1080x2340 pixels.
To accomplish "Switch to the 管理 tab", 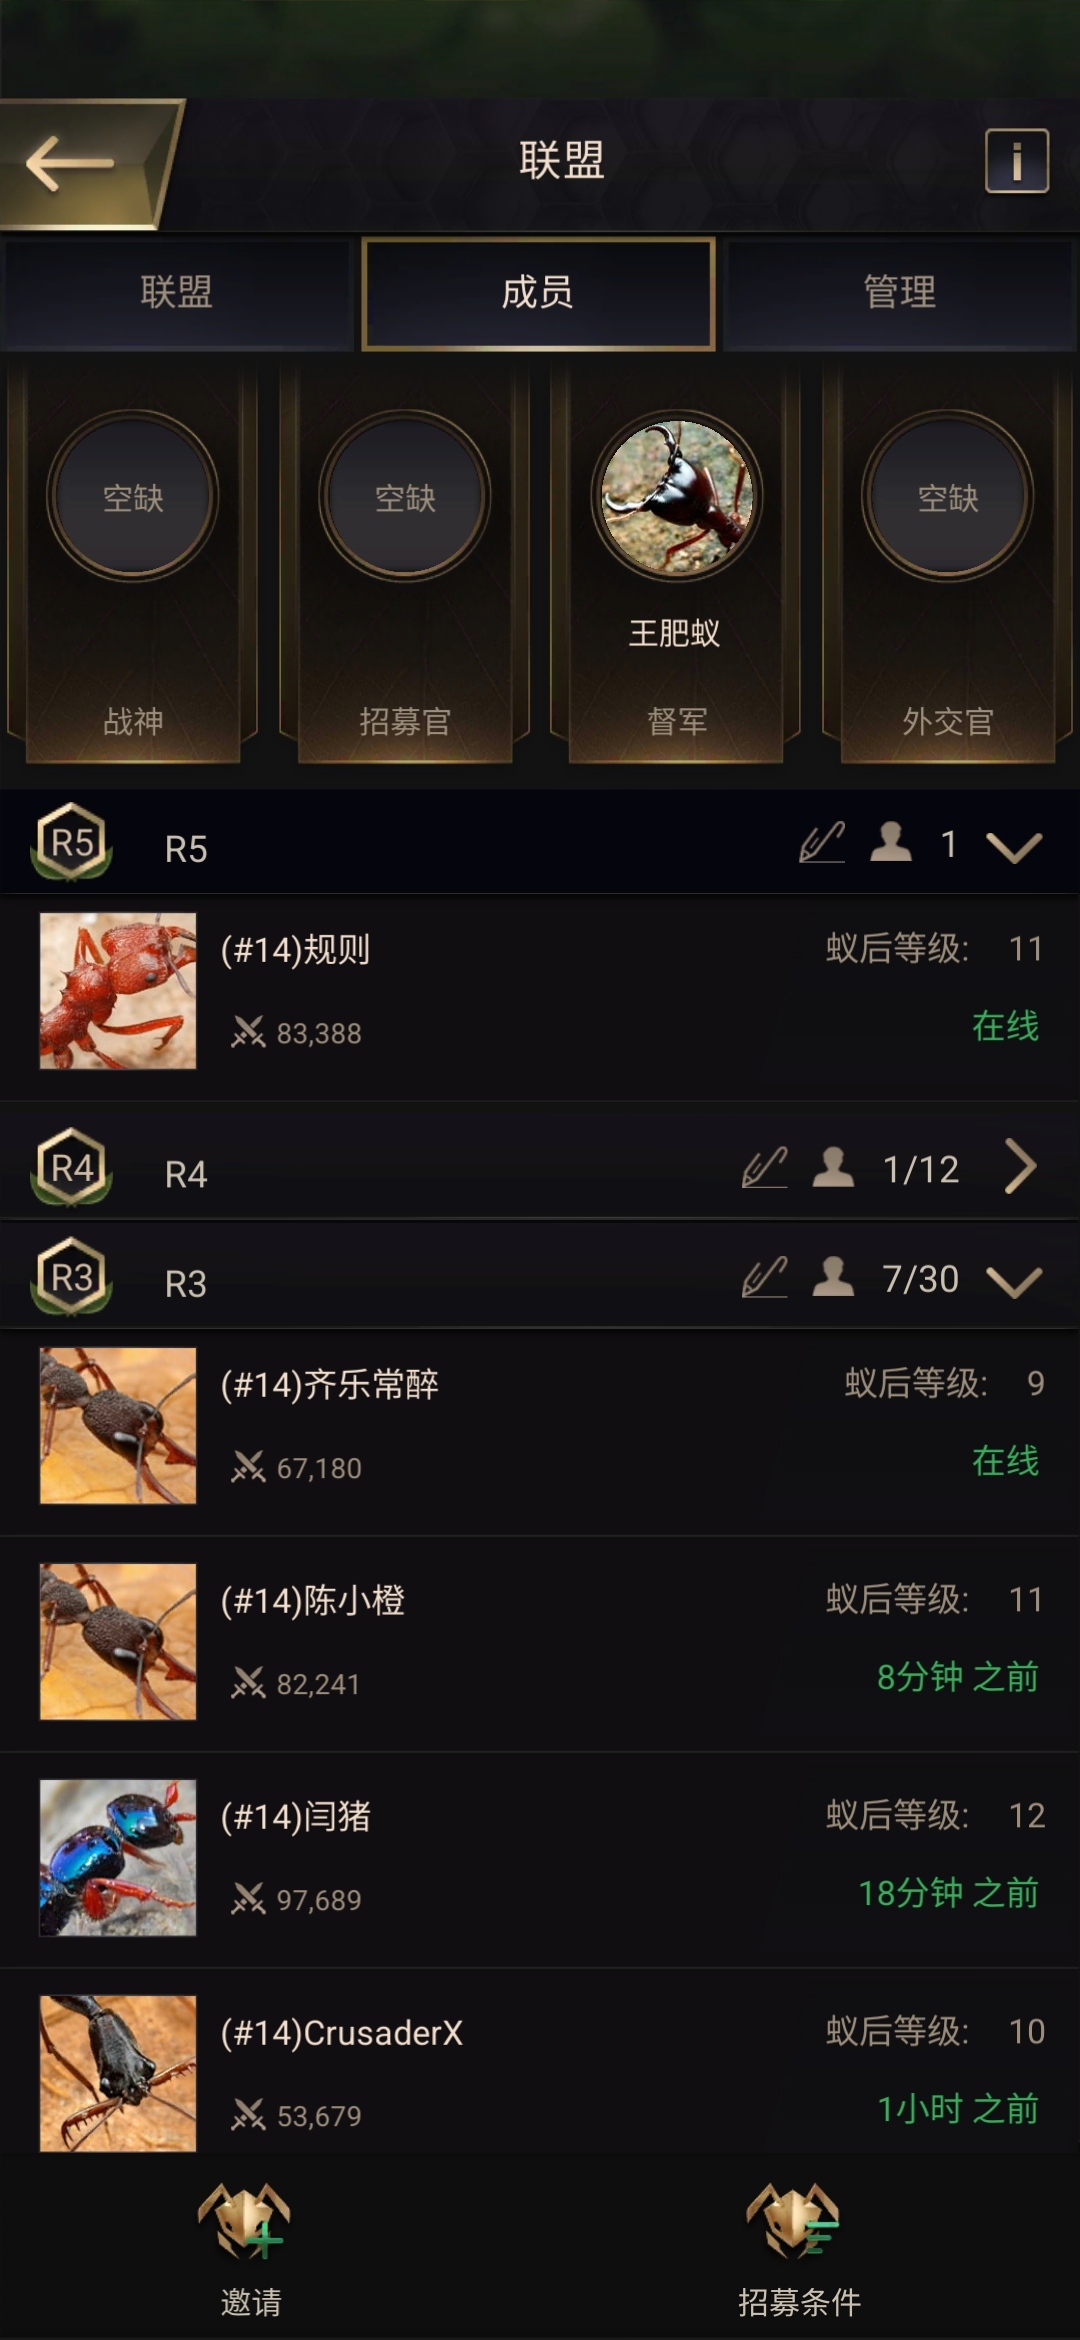I will (900, 293).
